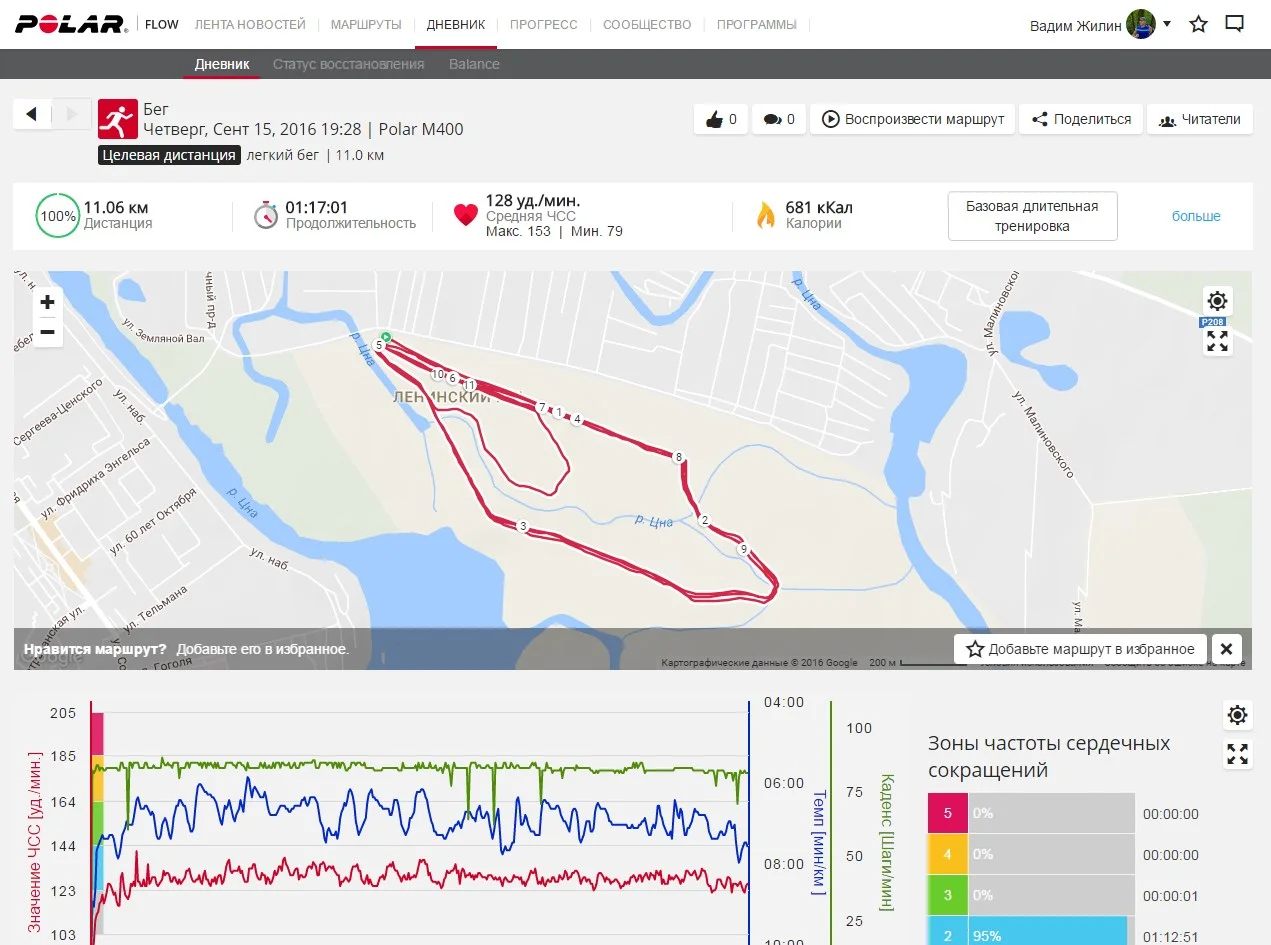Click kilometer marker 2 on map

(704, 520)
